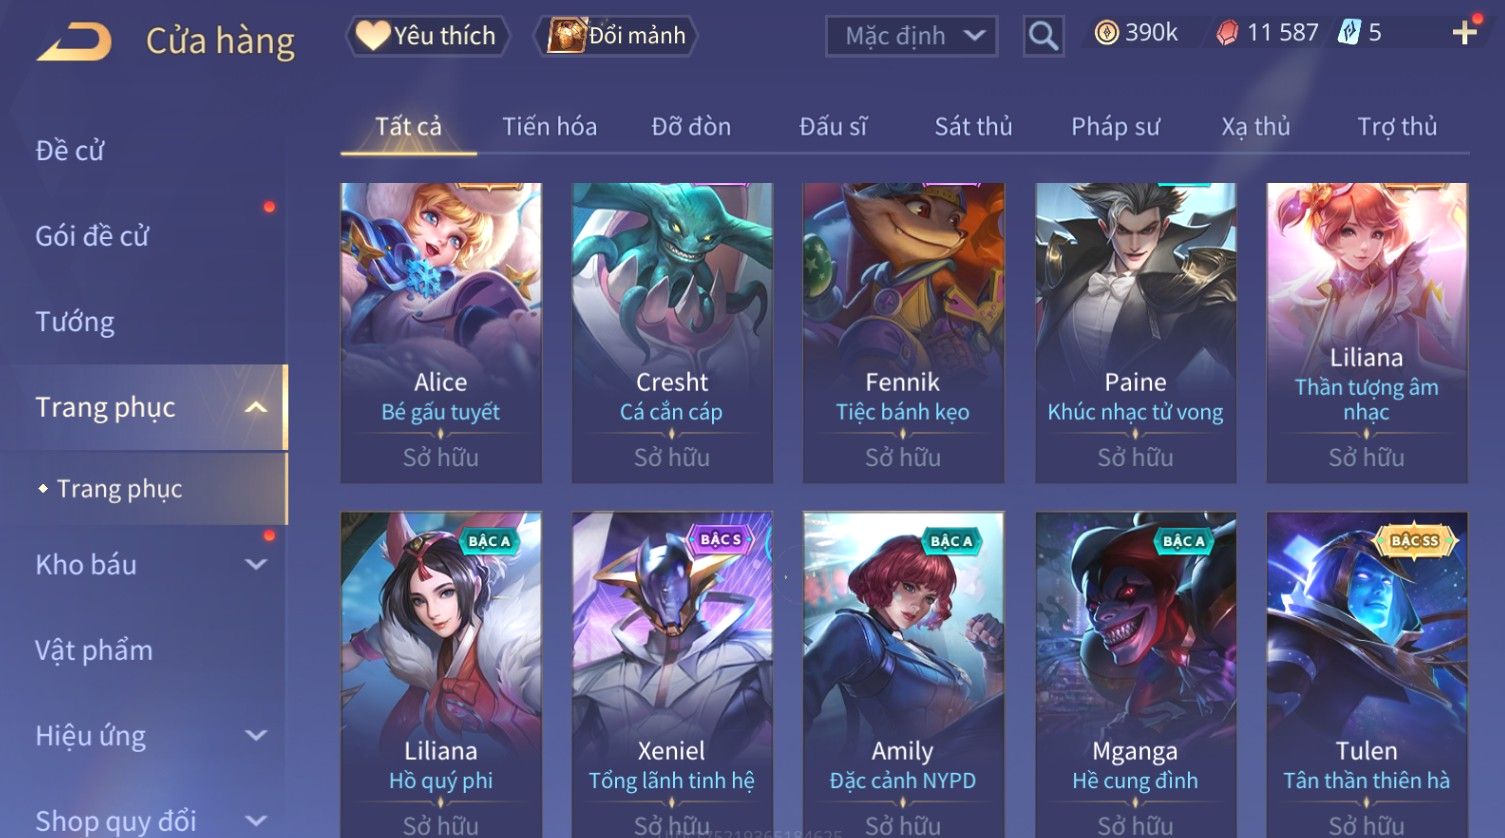Click the gold coin balance icon
The image size is (1505, 838).
pos(1106,33)
